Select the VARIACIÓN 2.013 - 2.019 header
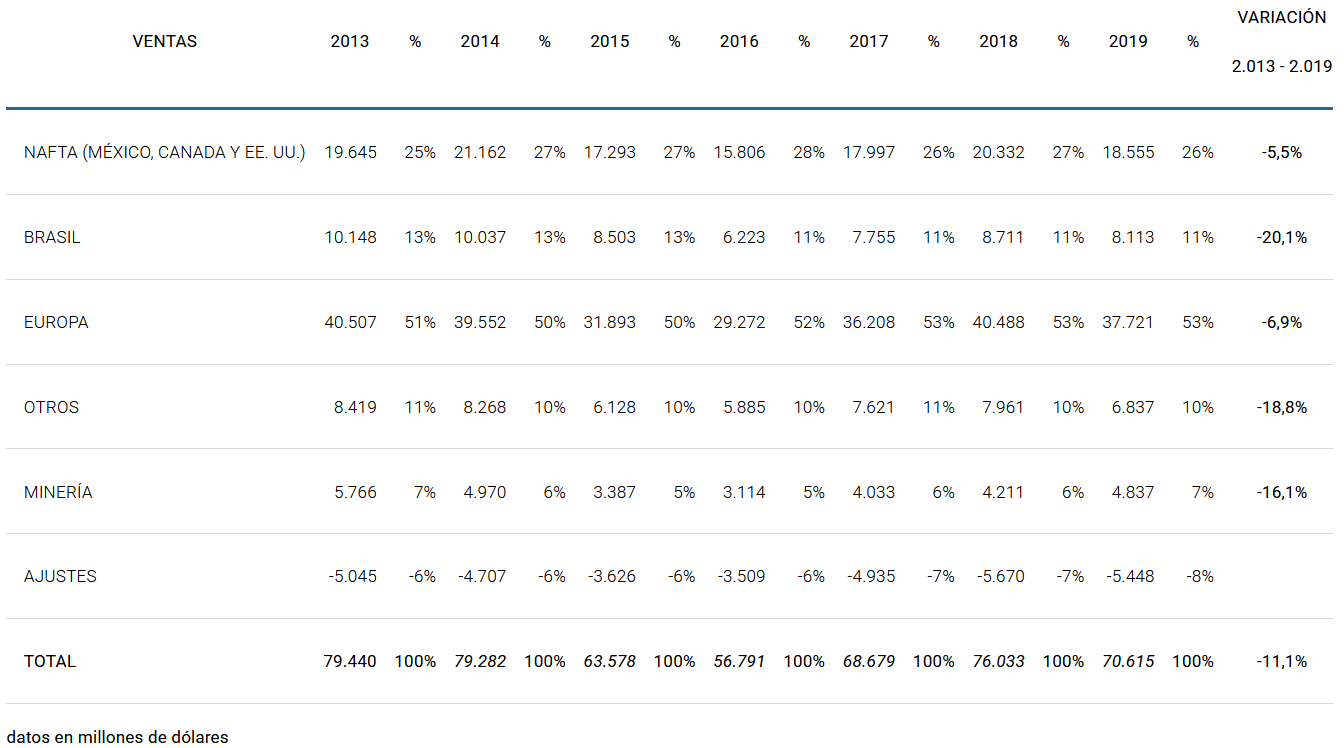Image resolution: width=1344 pixels, height=748 pixels. click(1282, 42)
